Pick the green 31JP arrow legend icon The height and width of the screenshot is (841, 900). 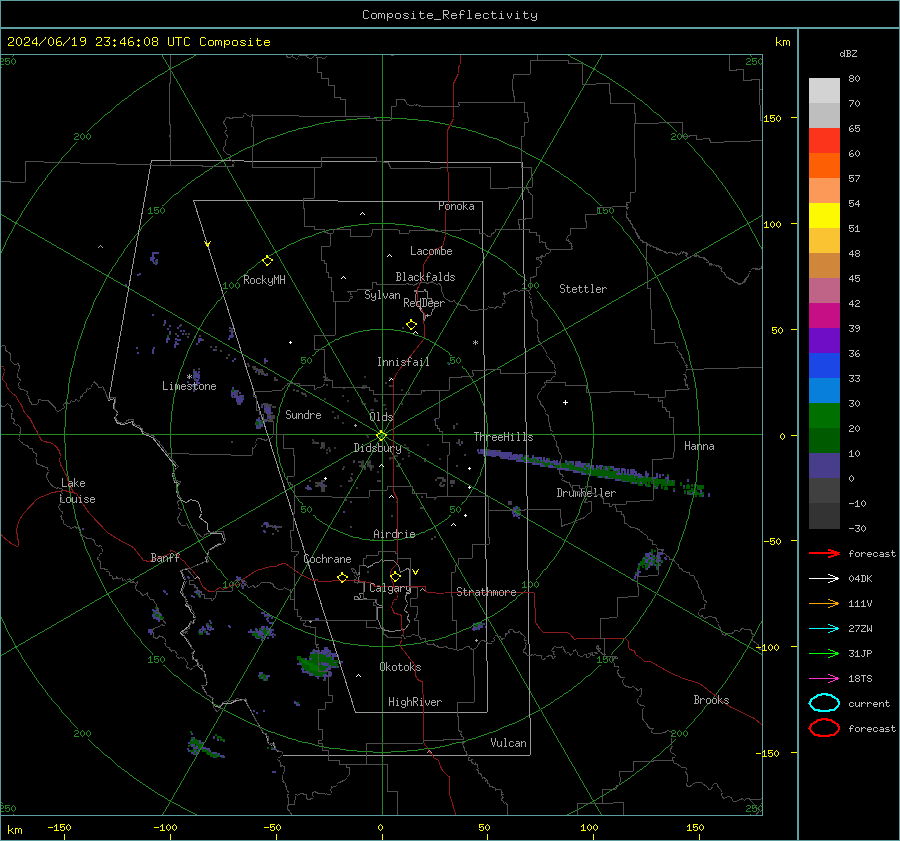[824, 653]
